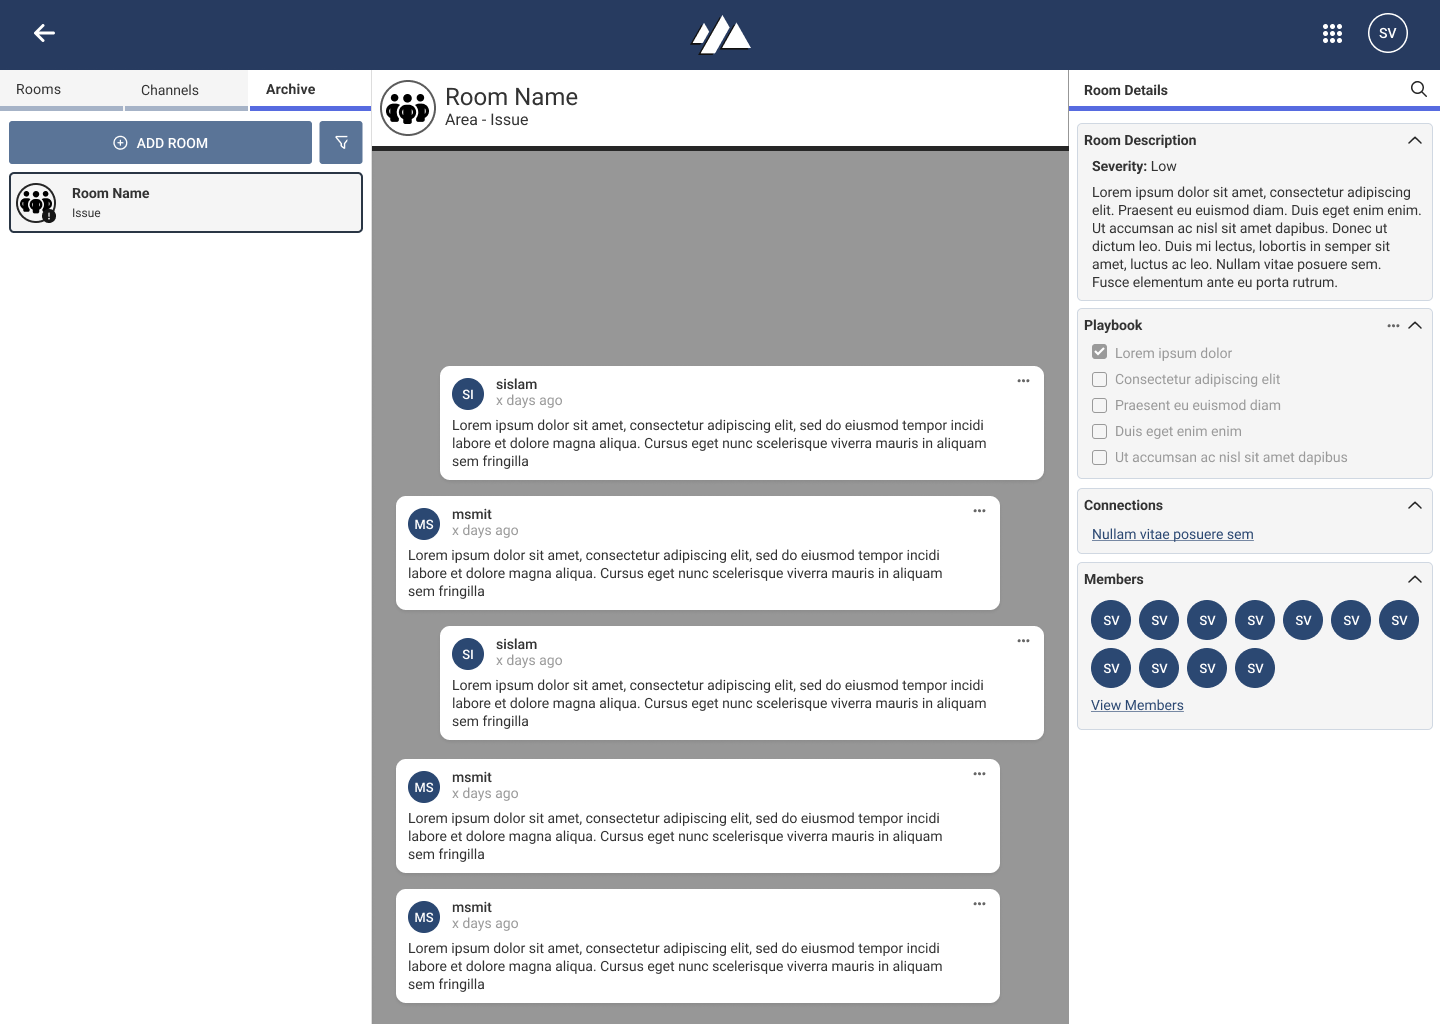Select the Archive tab
The width and height of the screenshot is (1440, 1024).
[x=310, y=89]
